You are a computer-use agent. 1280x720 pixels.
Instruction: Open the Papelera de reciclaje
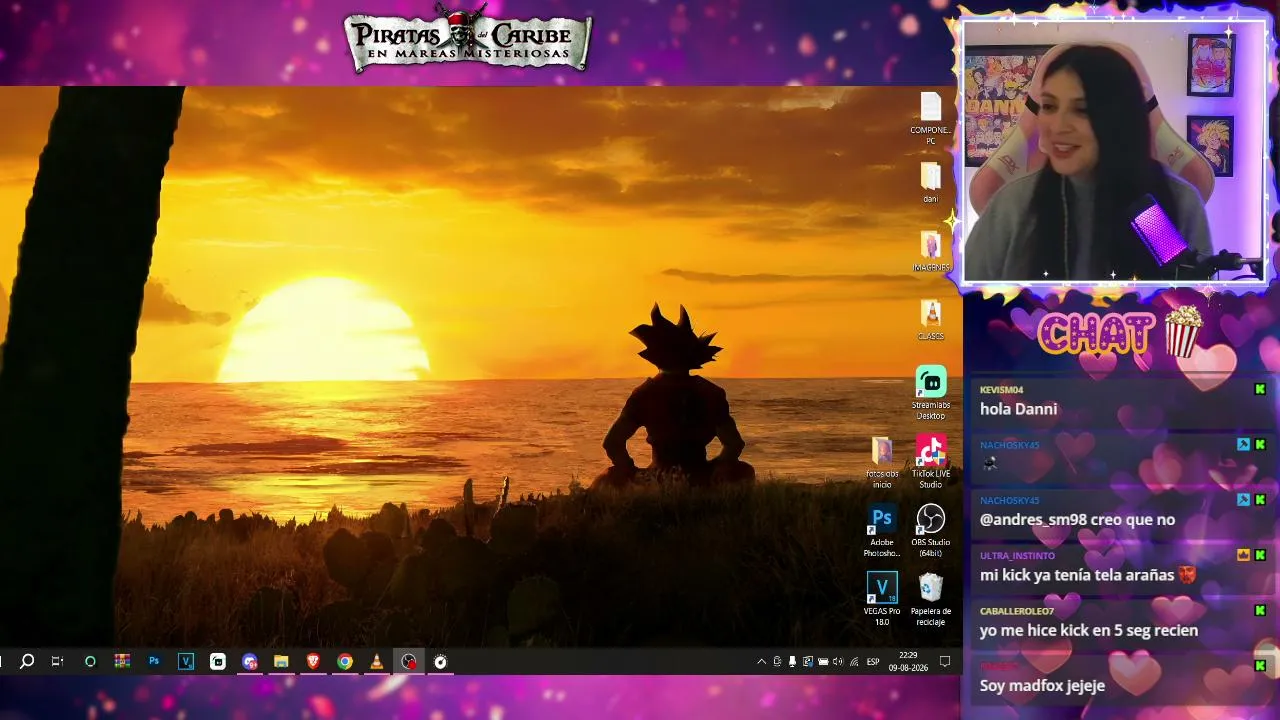pyautogui.click(x=930, y=599)
